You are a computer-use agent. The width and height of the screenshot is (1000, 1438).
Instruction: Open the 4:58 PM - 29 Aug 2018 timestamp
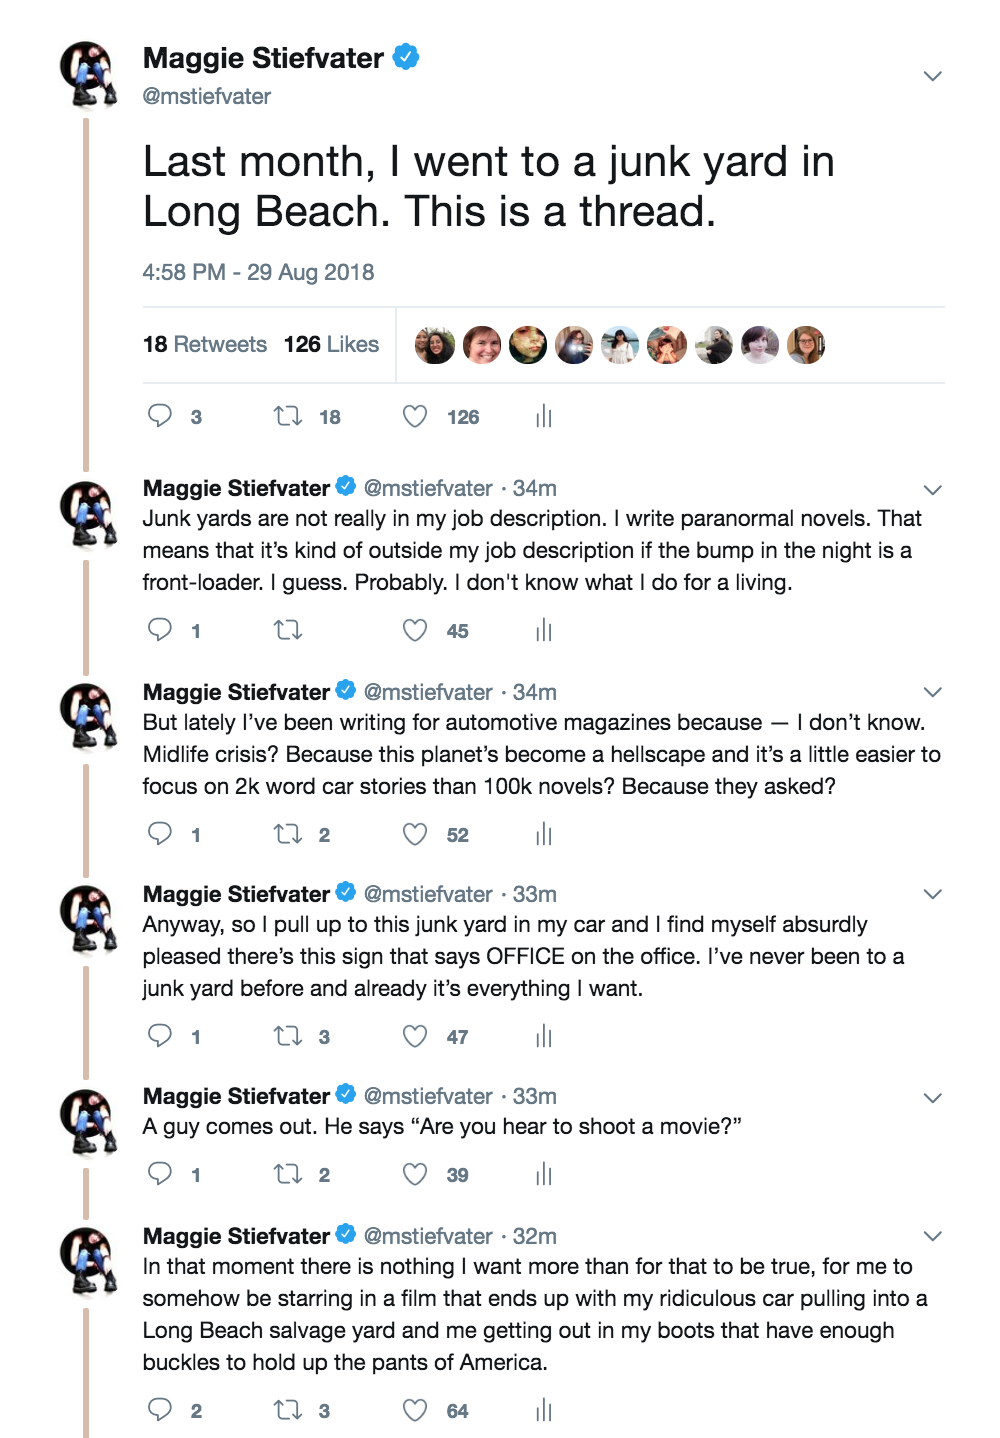coord(258,273)
